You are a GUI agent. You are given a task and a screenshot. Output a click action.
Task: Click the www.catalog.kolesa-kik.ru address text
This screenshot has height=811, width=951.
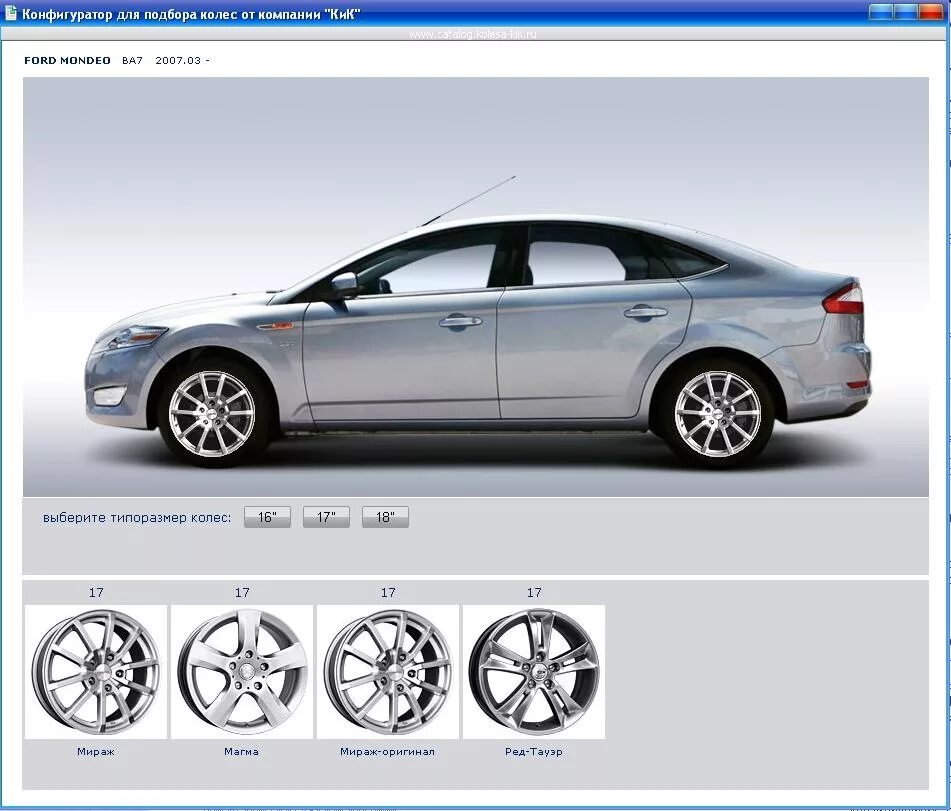(472, 35)
